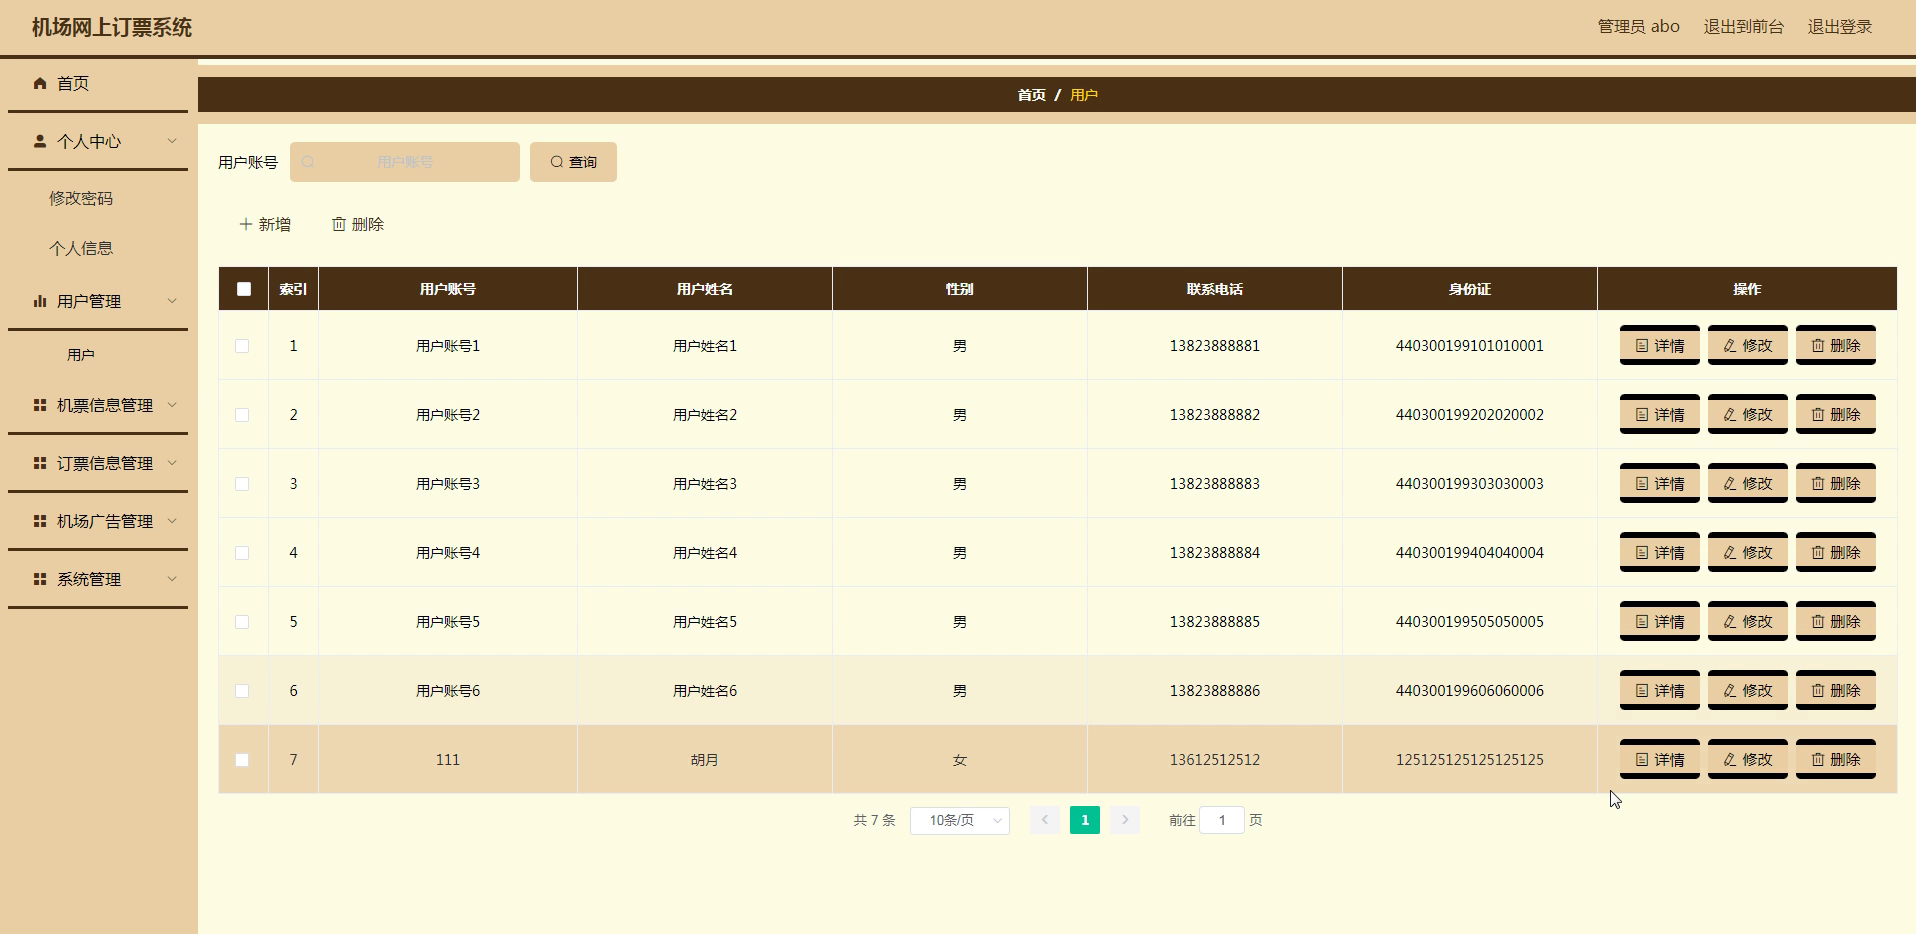Expand the 机票信息管理 chevron
The height and width of the screenshot is (934, 1916).
pyautogui.click(x=172, y=405)
